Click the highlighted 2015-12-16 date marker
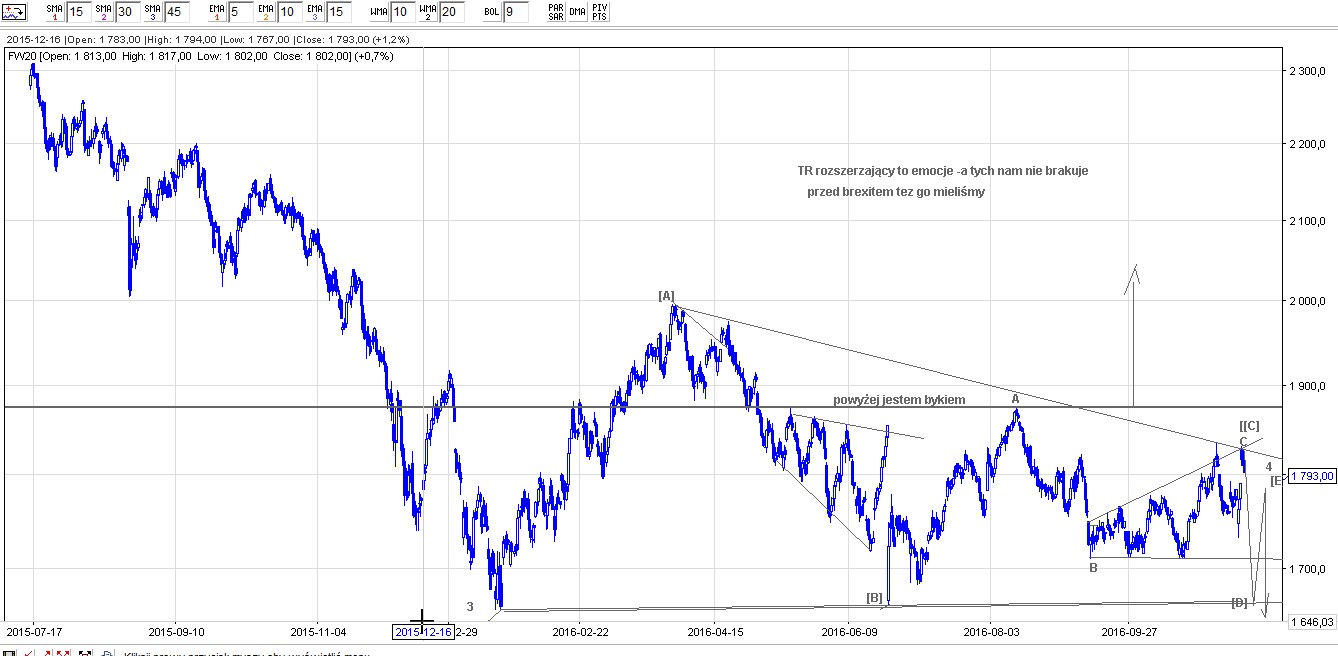Screen dimensions: 1338x656 click(422, 632)
